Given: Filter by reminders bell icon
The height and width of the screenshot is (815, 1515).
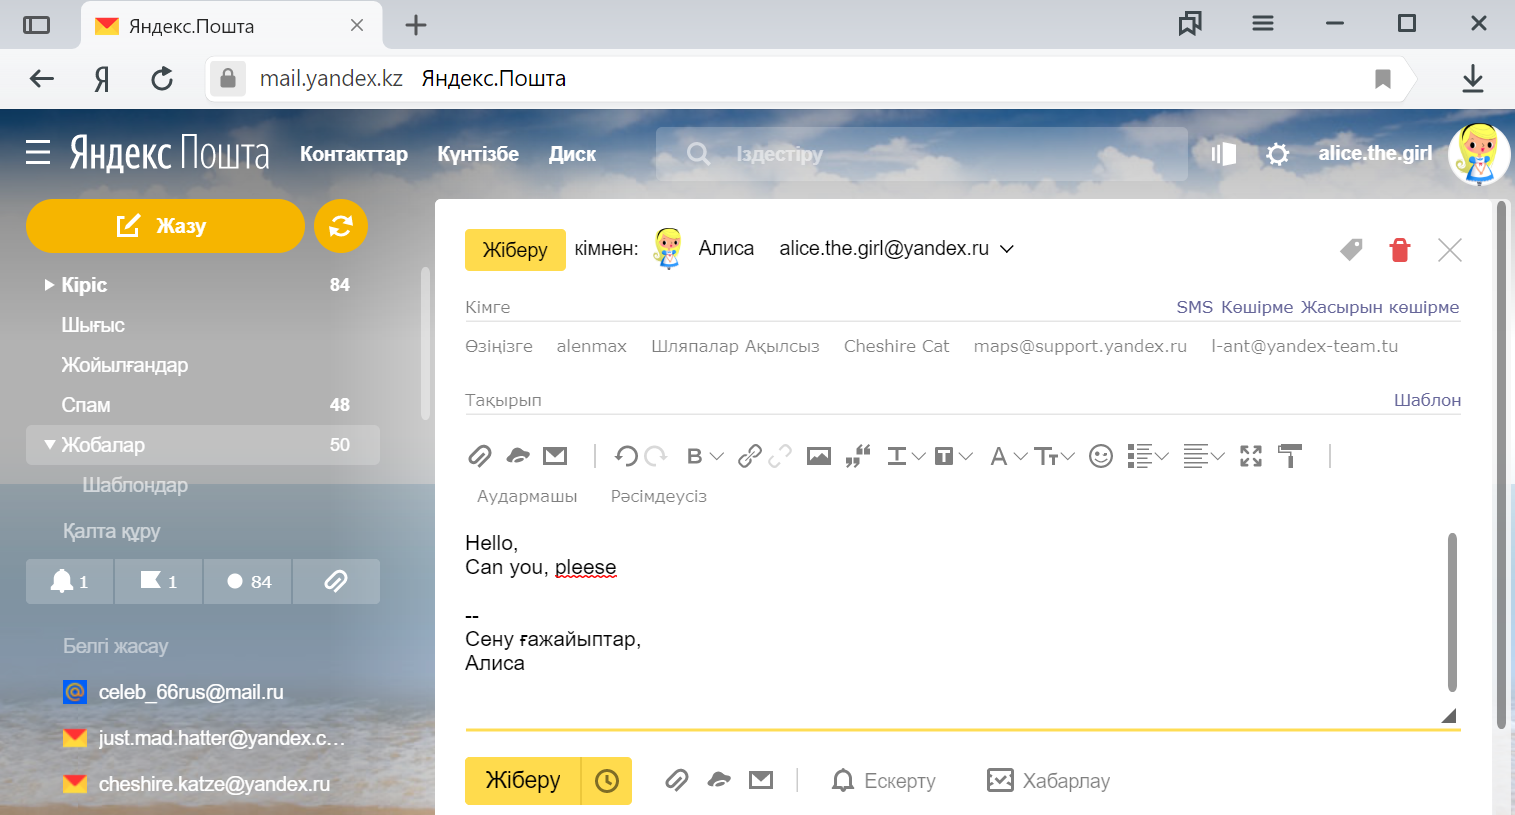Looking at the screenshot, I should pos(70,581).
